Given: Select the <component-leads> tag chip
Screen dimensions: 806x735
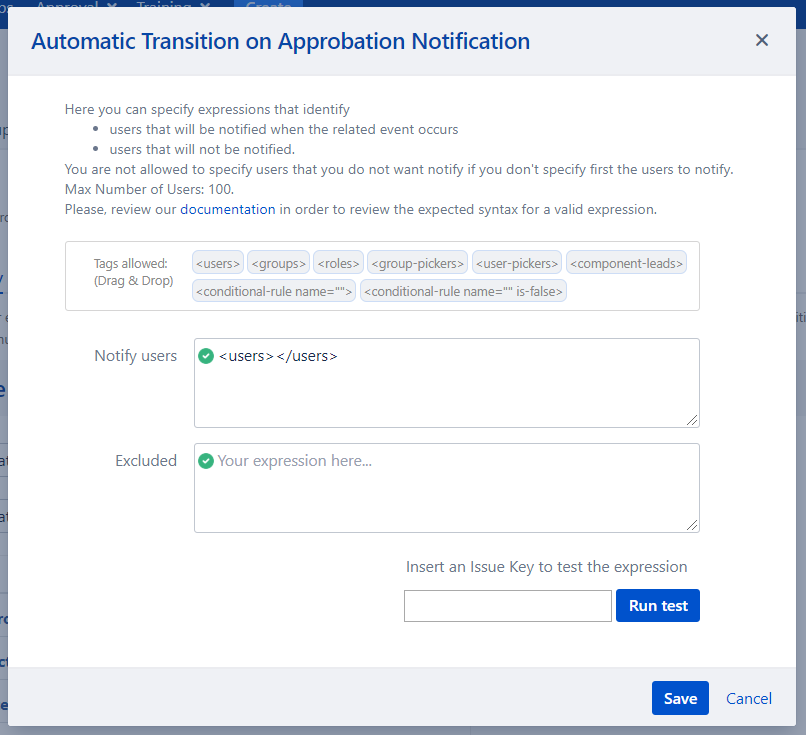Looking at the screenshot, I should [x=627, y=264].
